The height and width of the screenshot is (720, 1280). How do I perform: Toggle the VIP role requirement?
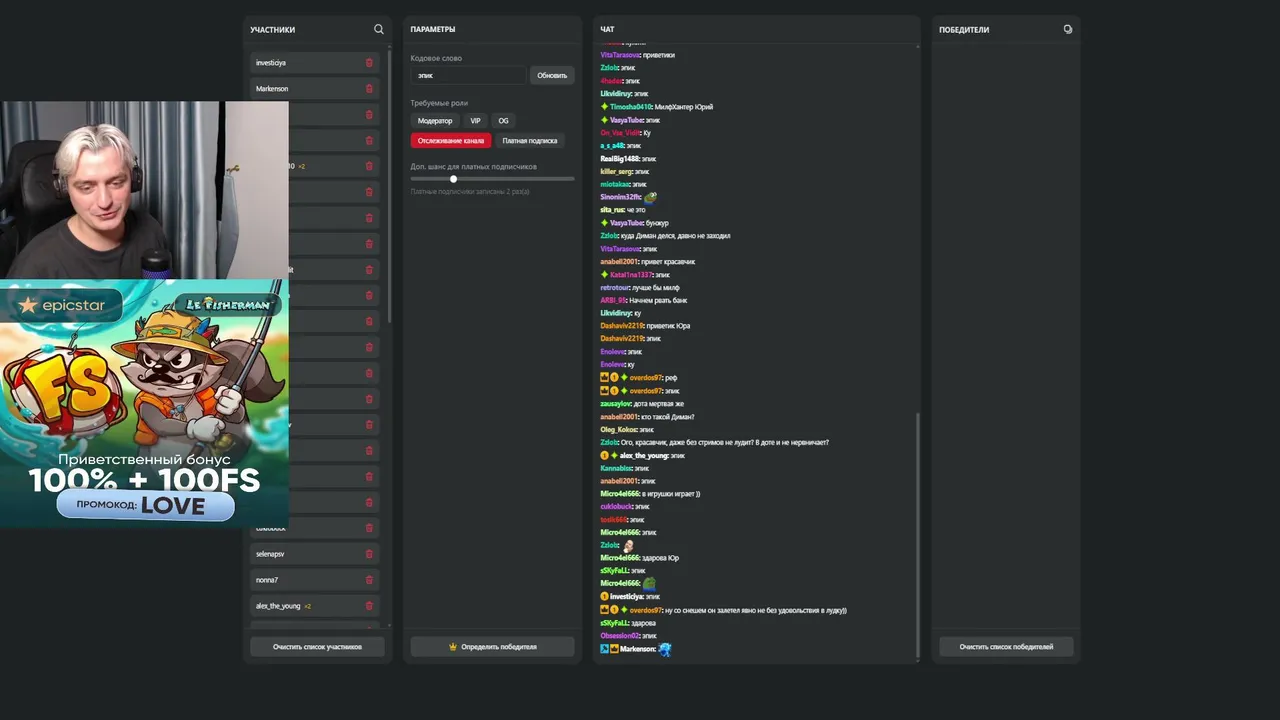coord(475,121)
